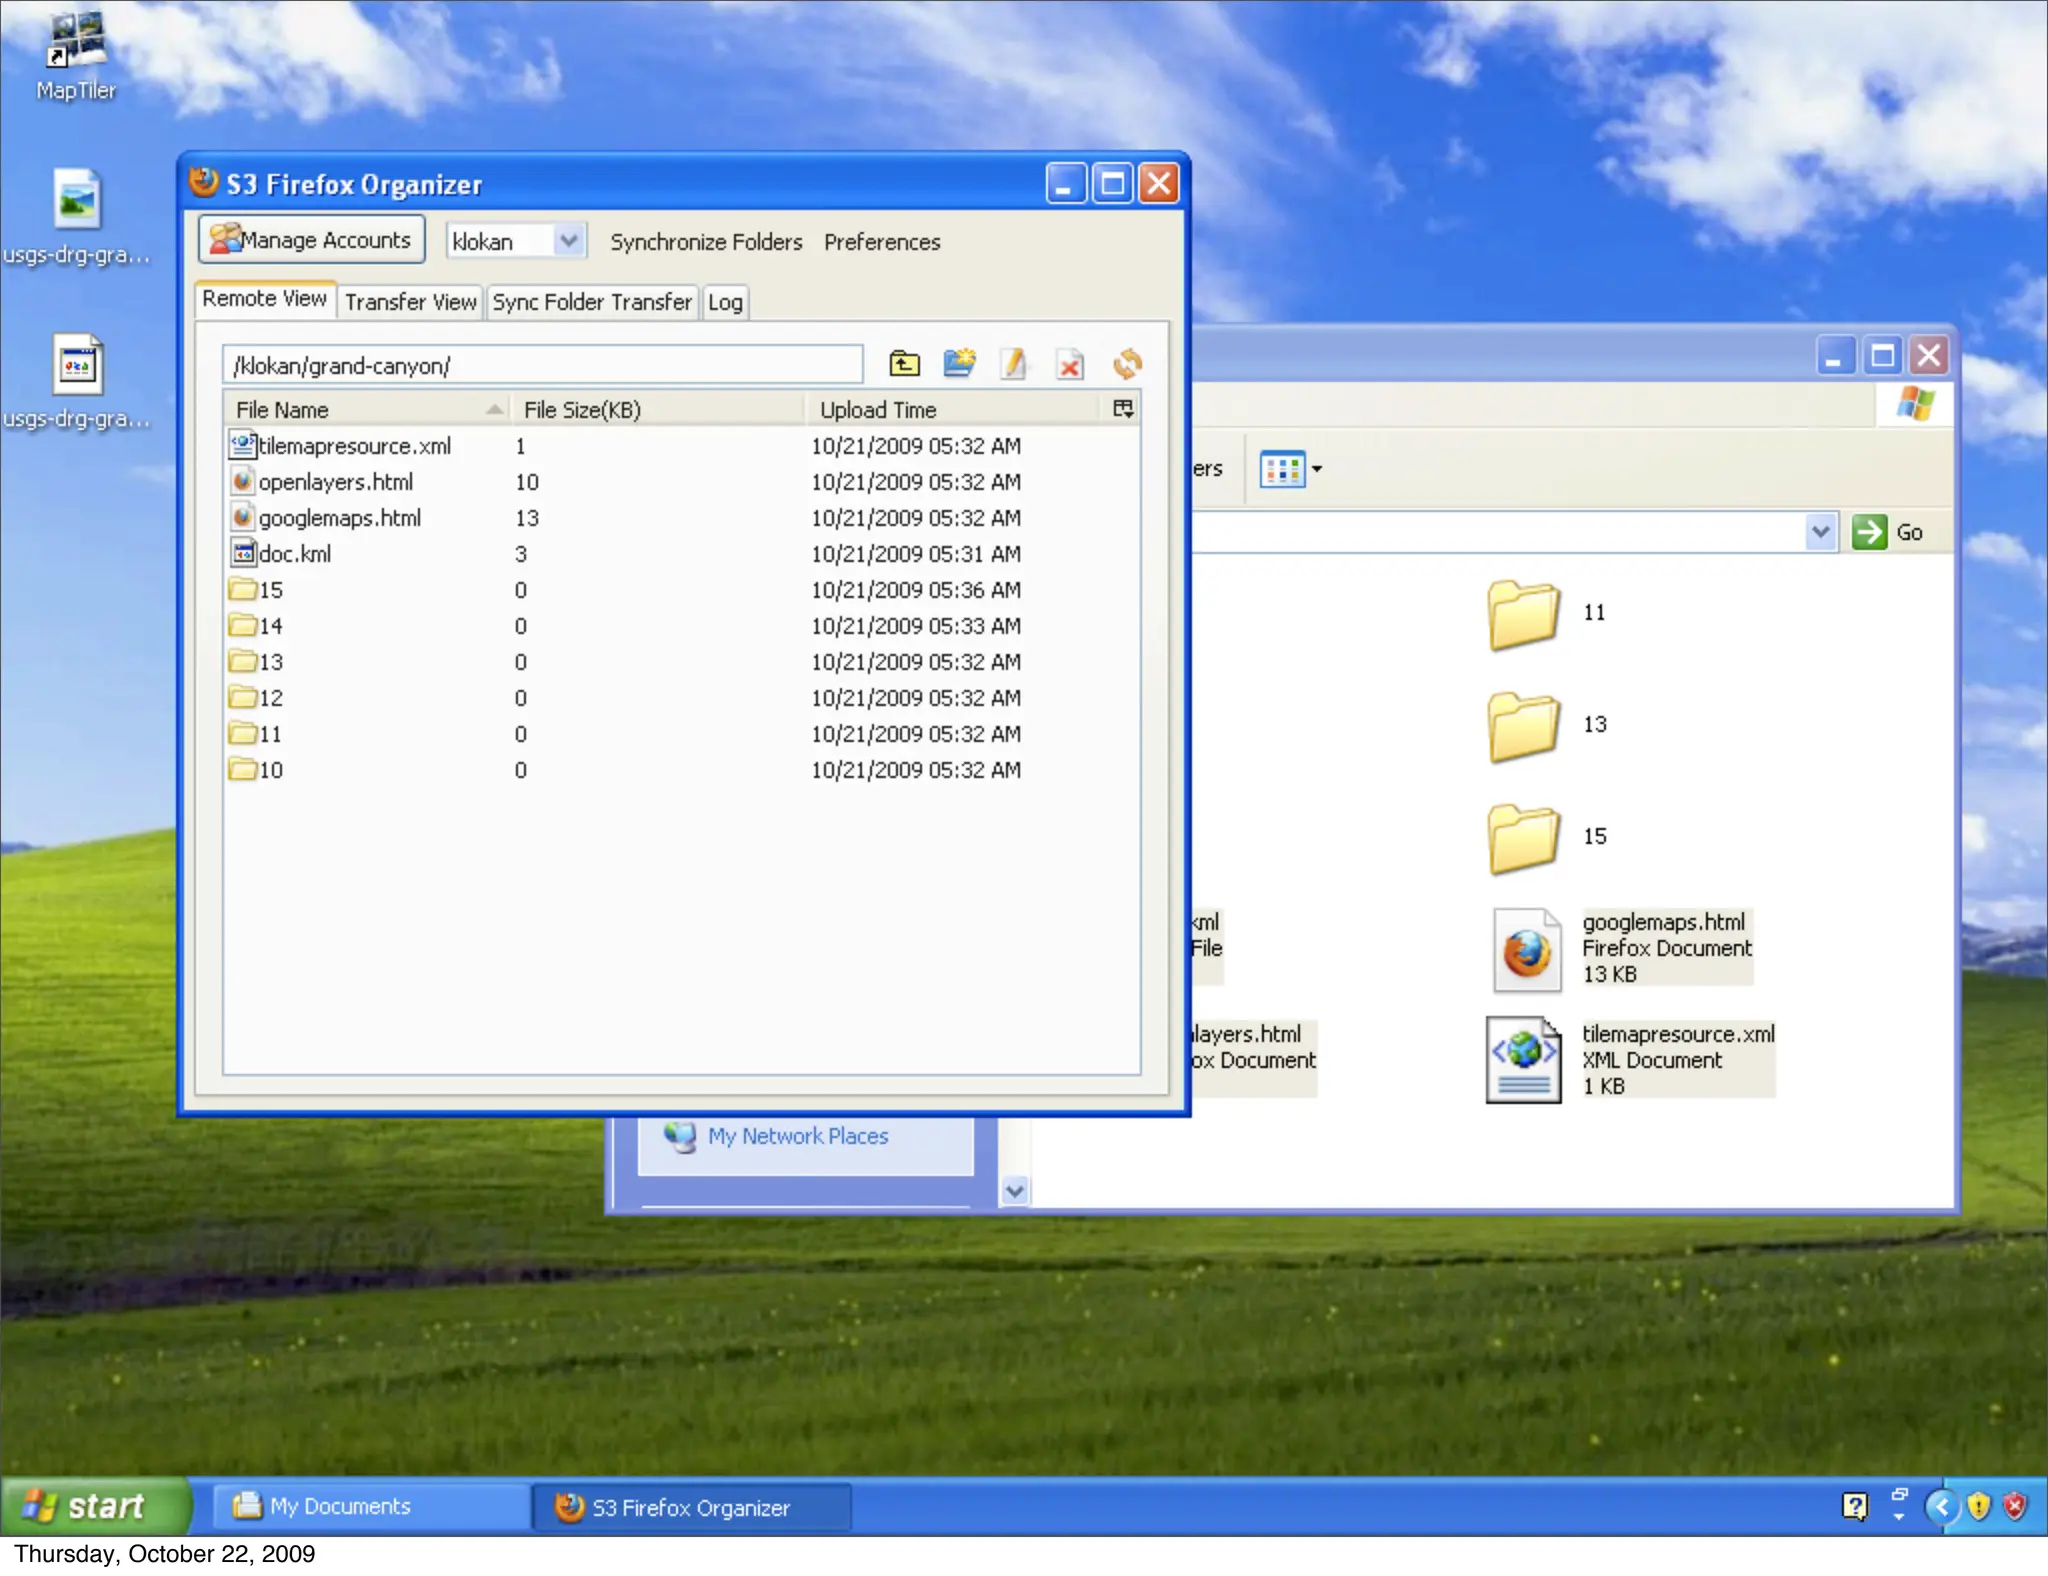Click the edit/rename file pencil icon
The width and height of the screenshot is (2048, 1576).
(x=1014, y=364)
